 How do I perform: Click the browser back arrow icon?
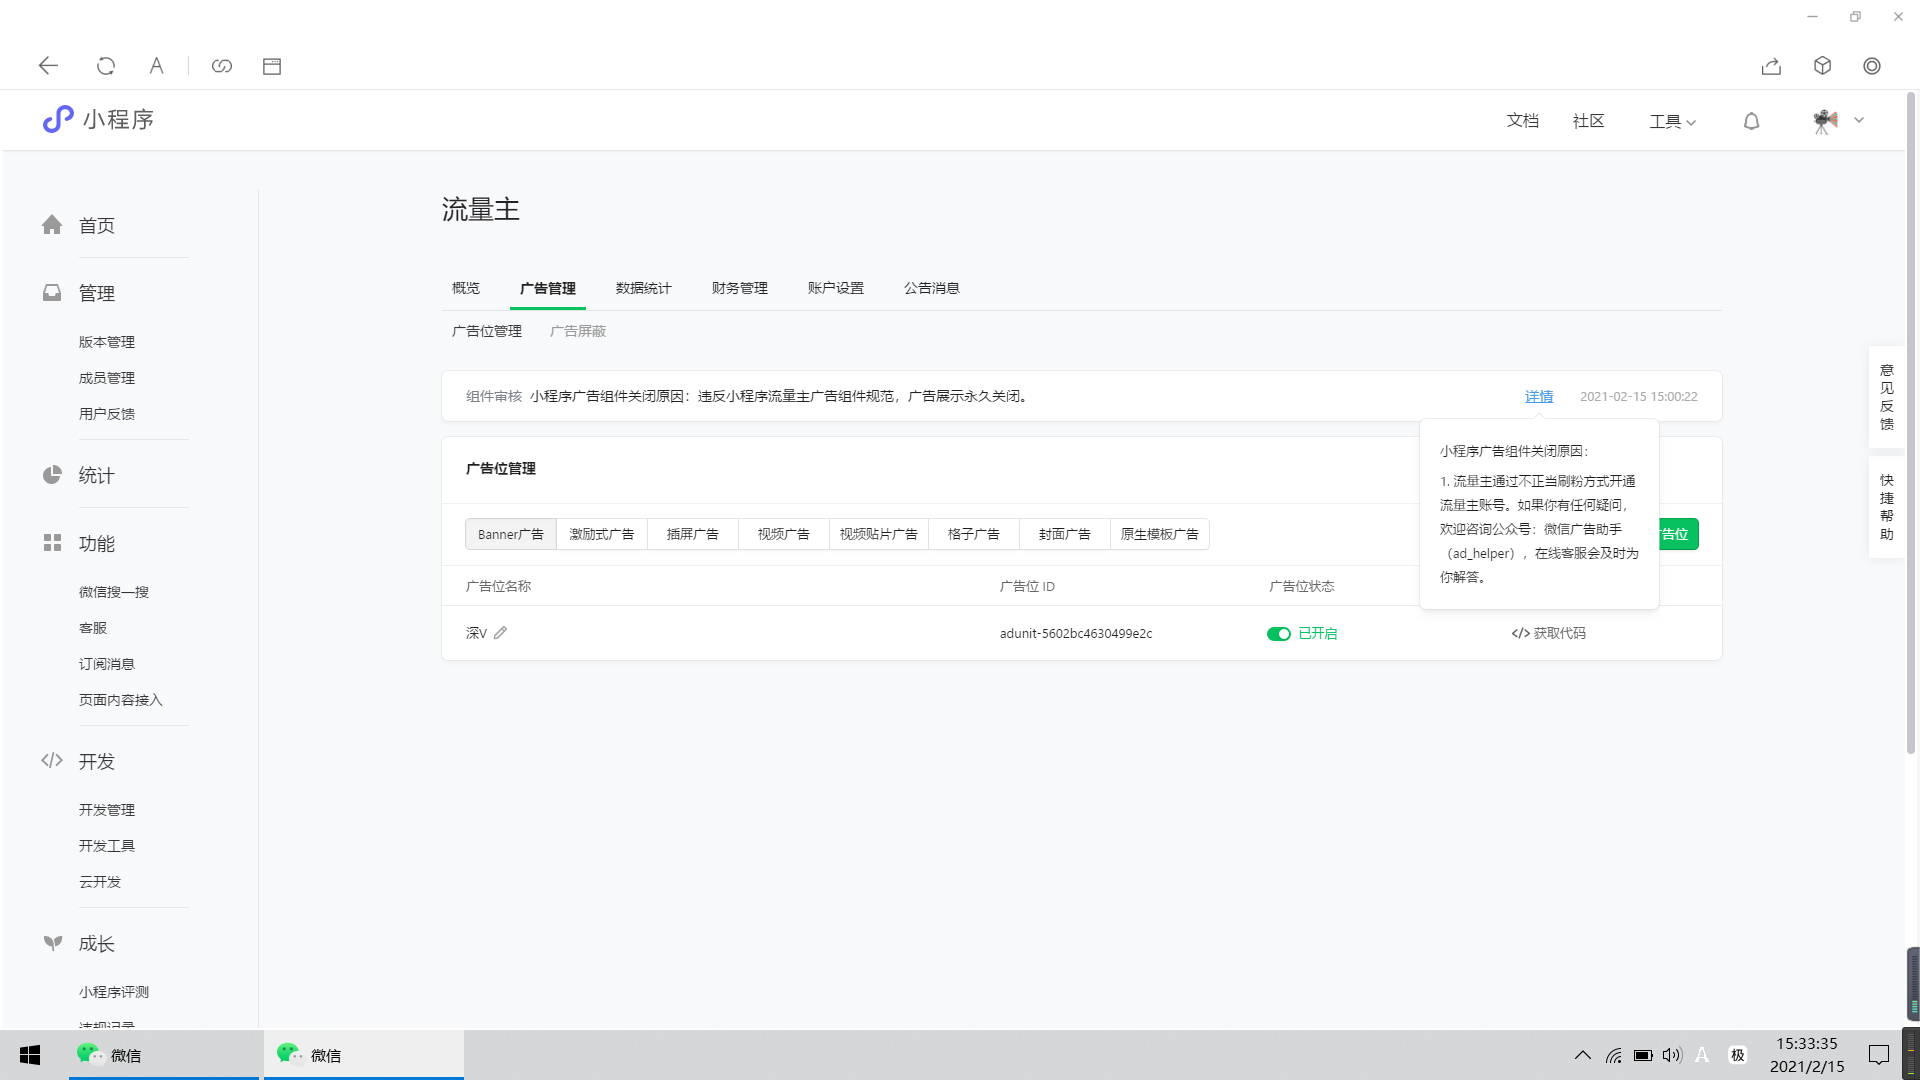coord(48,66)
